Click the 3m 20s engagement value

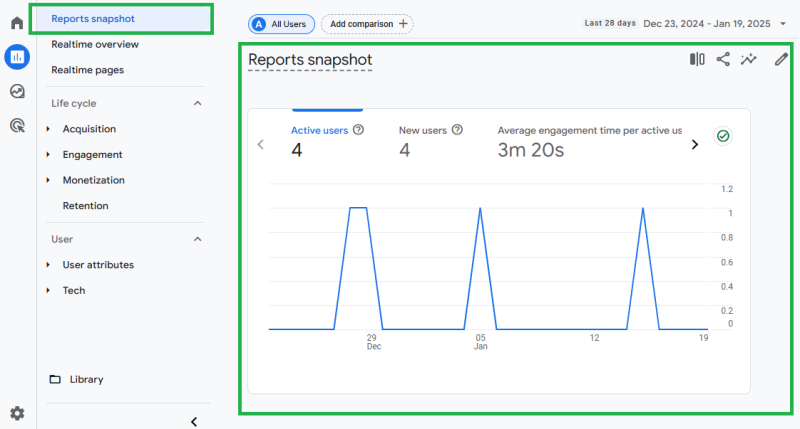(x=531, y=150)
